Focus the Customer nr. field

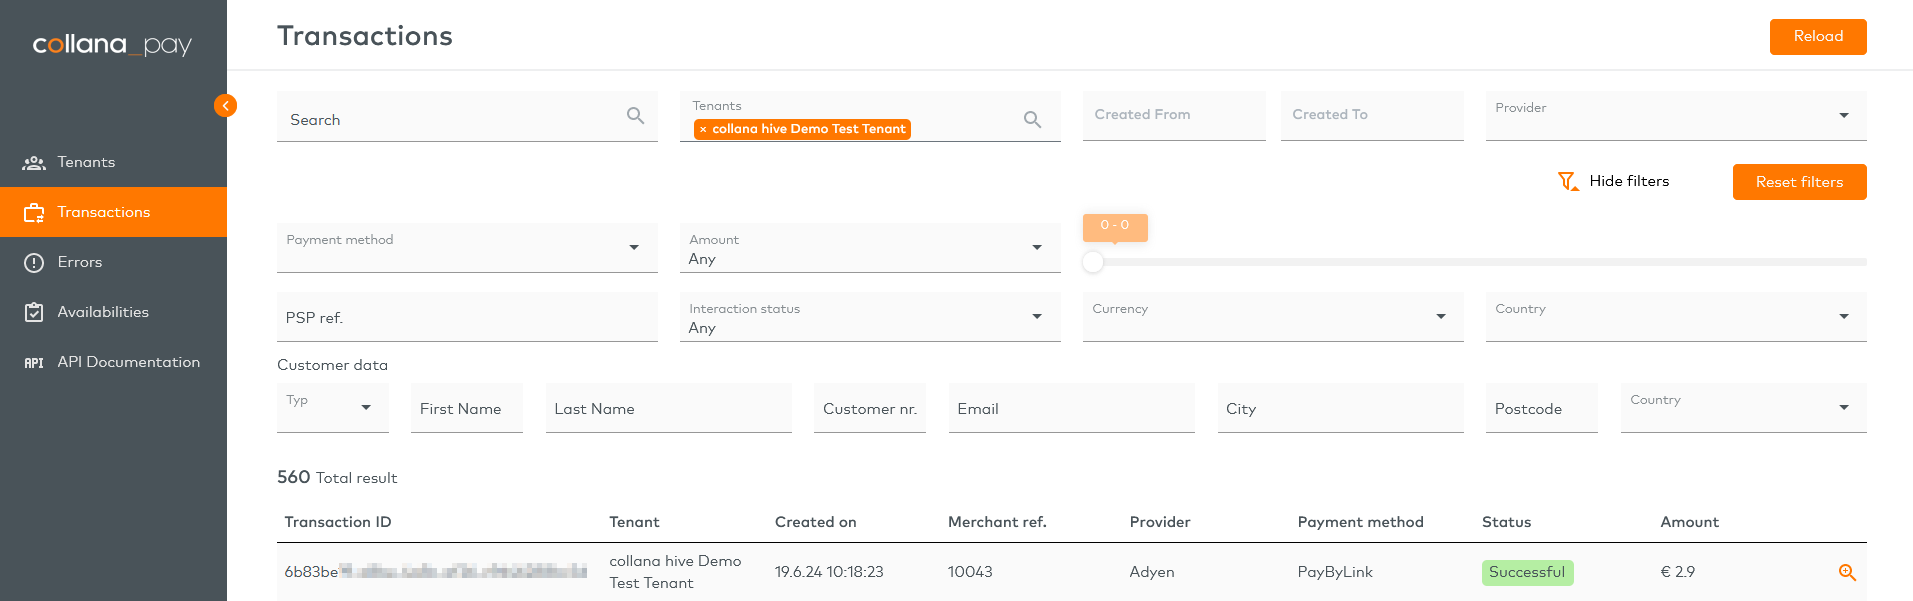point(870,408)
